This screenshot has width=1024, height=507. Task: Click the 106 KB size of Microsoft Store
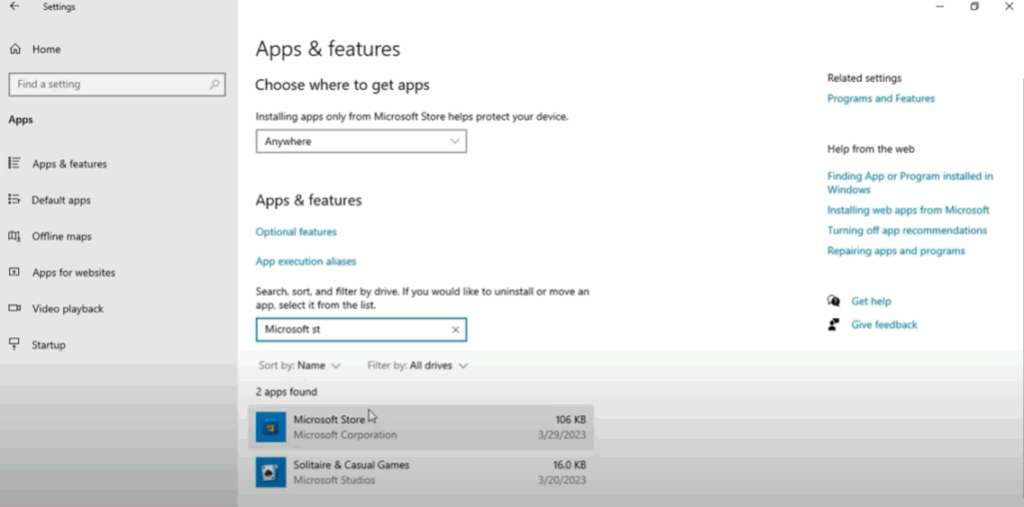(570, 419)
